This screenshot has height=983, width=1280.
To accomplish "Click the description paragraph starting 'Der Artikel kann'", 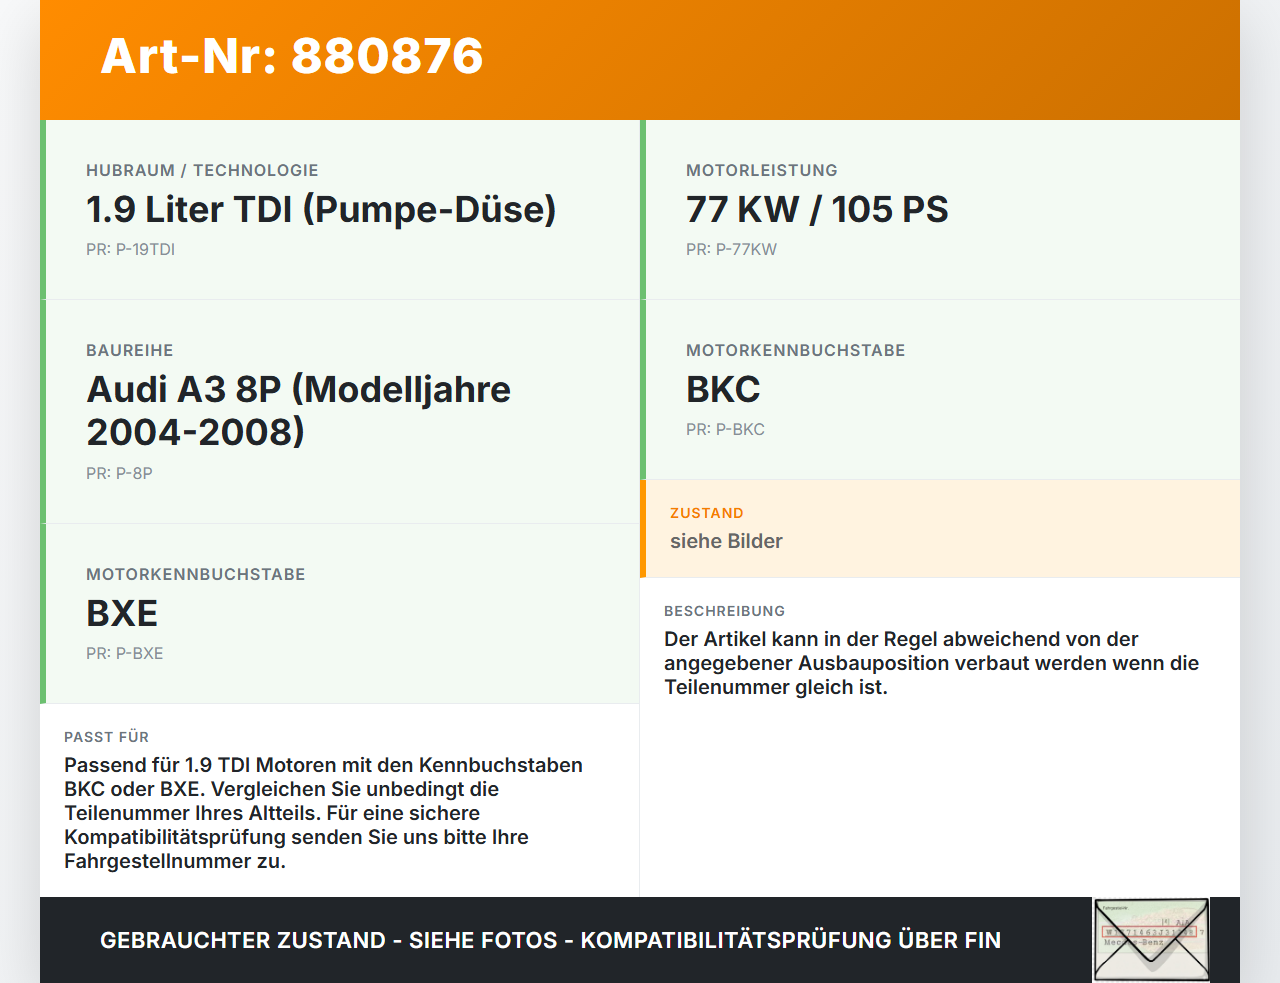I will pos(931,663).
